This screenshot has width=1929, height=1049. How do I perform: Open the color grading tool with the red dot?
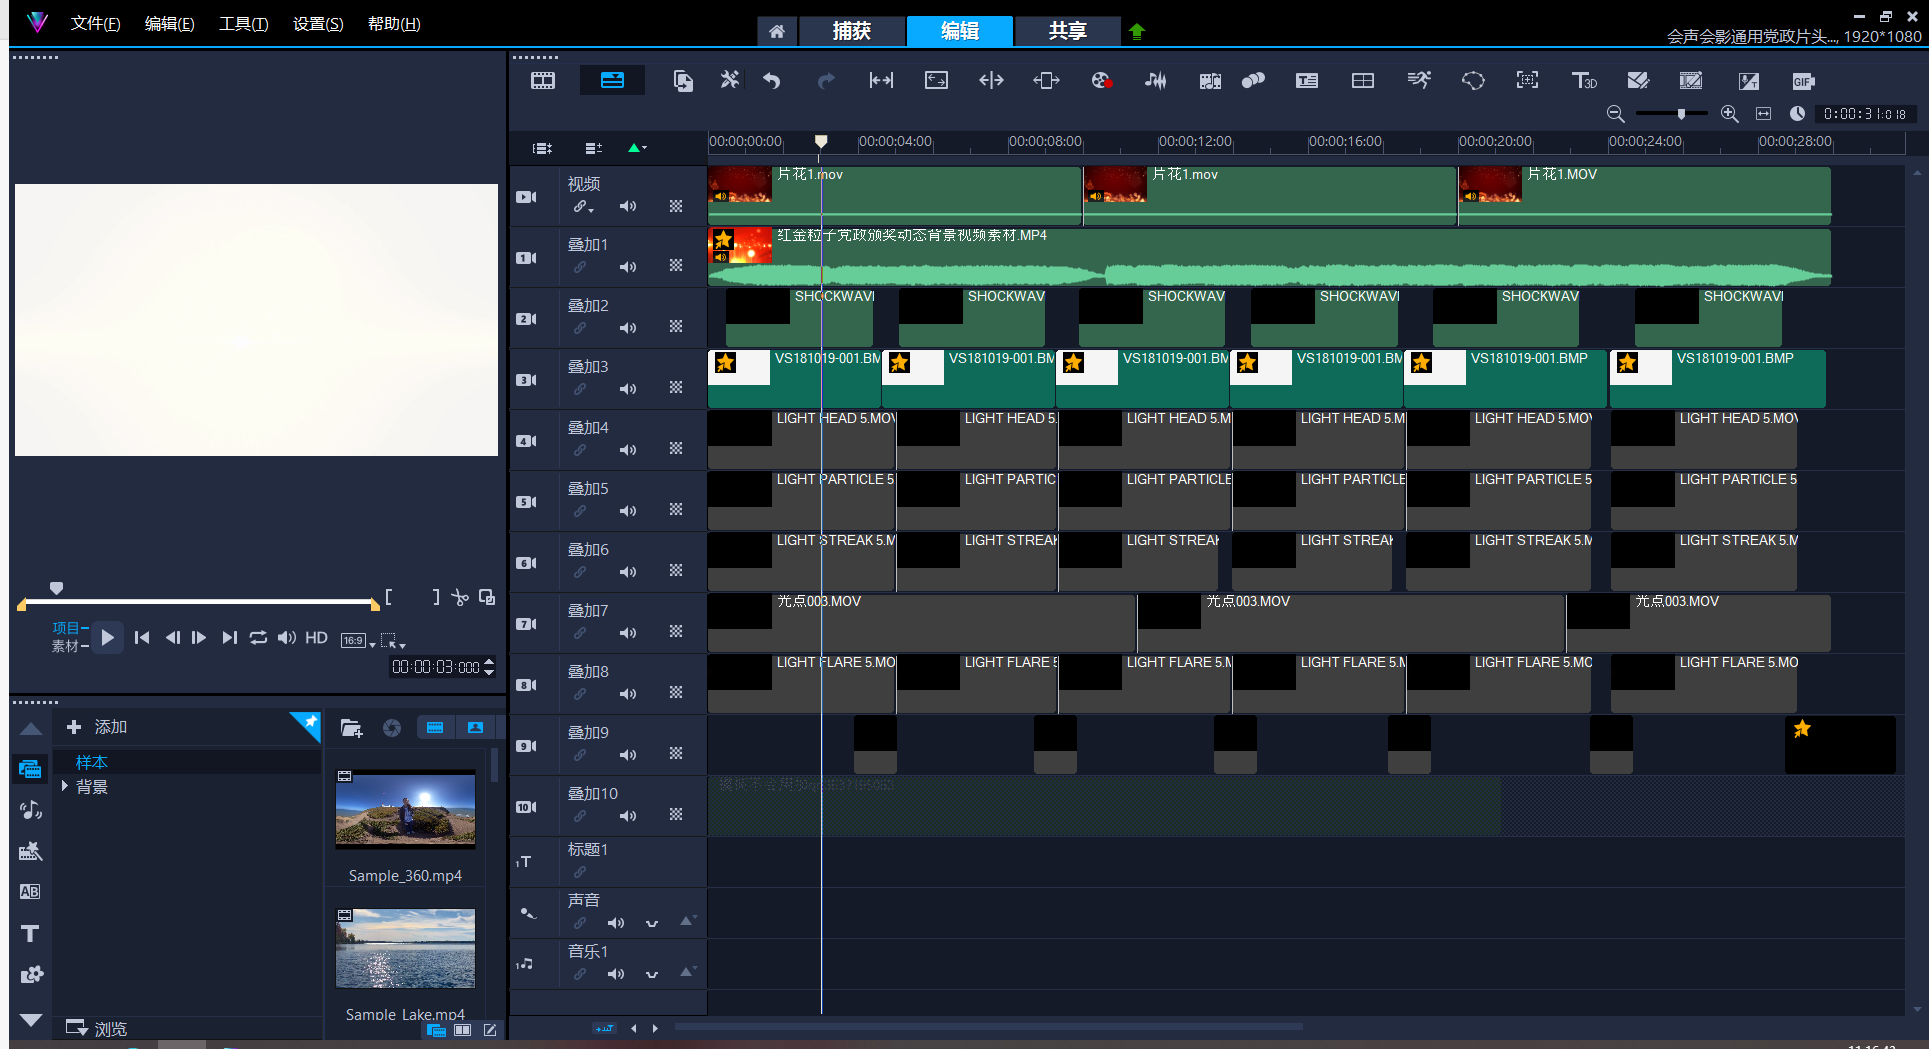coord(1101,81)
